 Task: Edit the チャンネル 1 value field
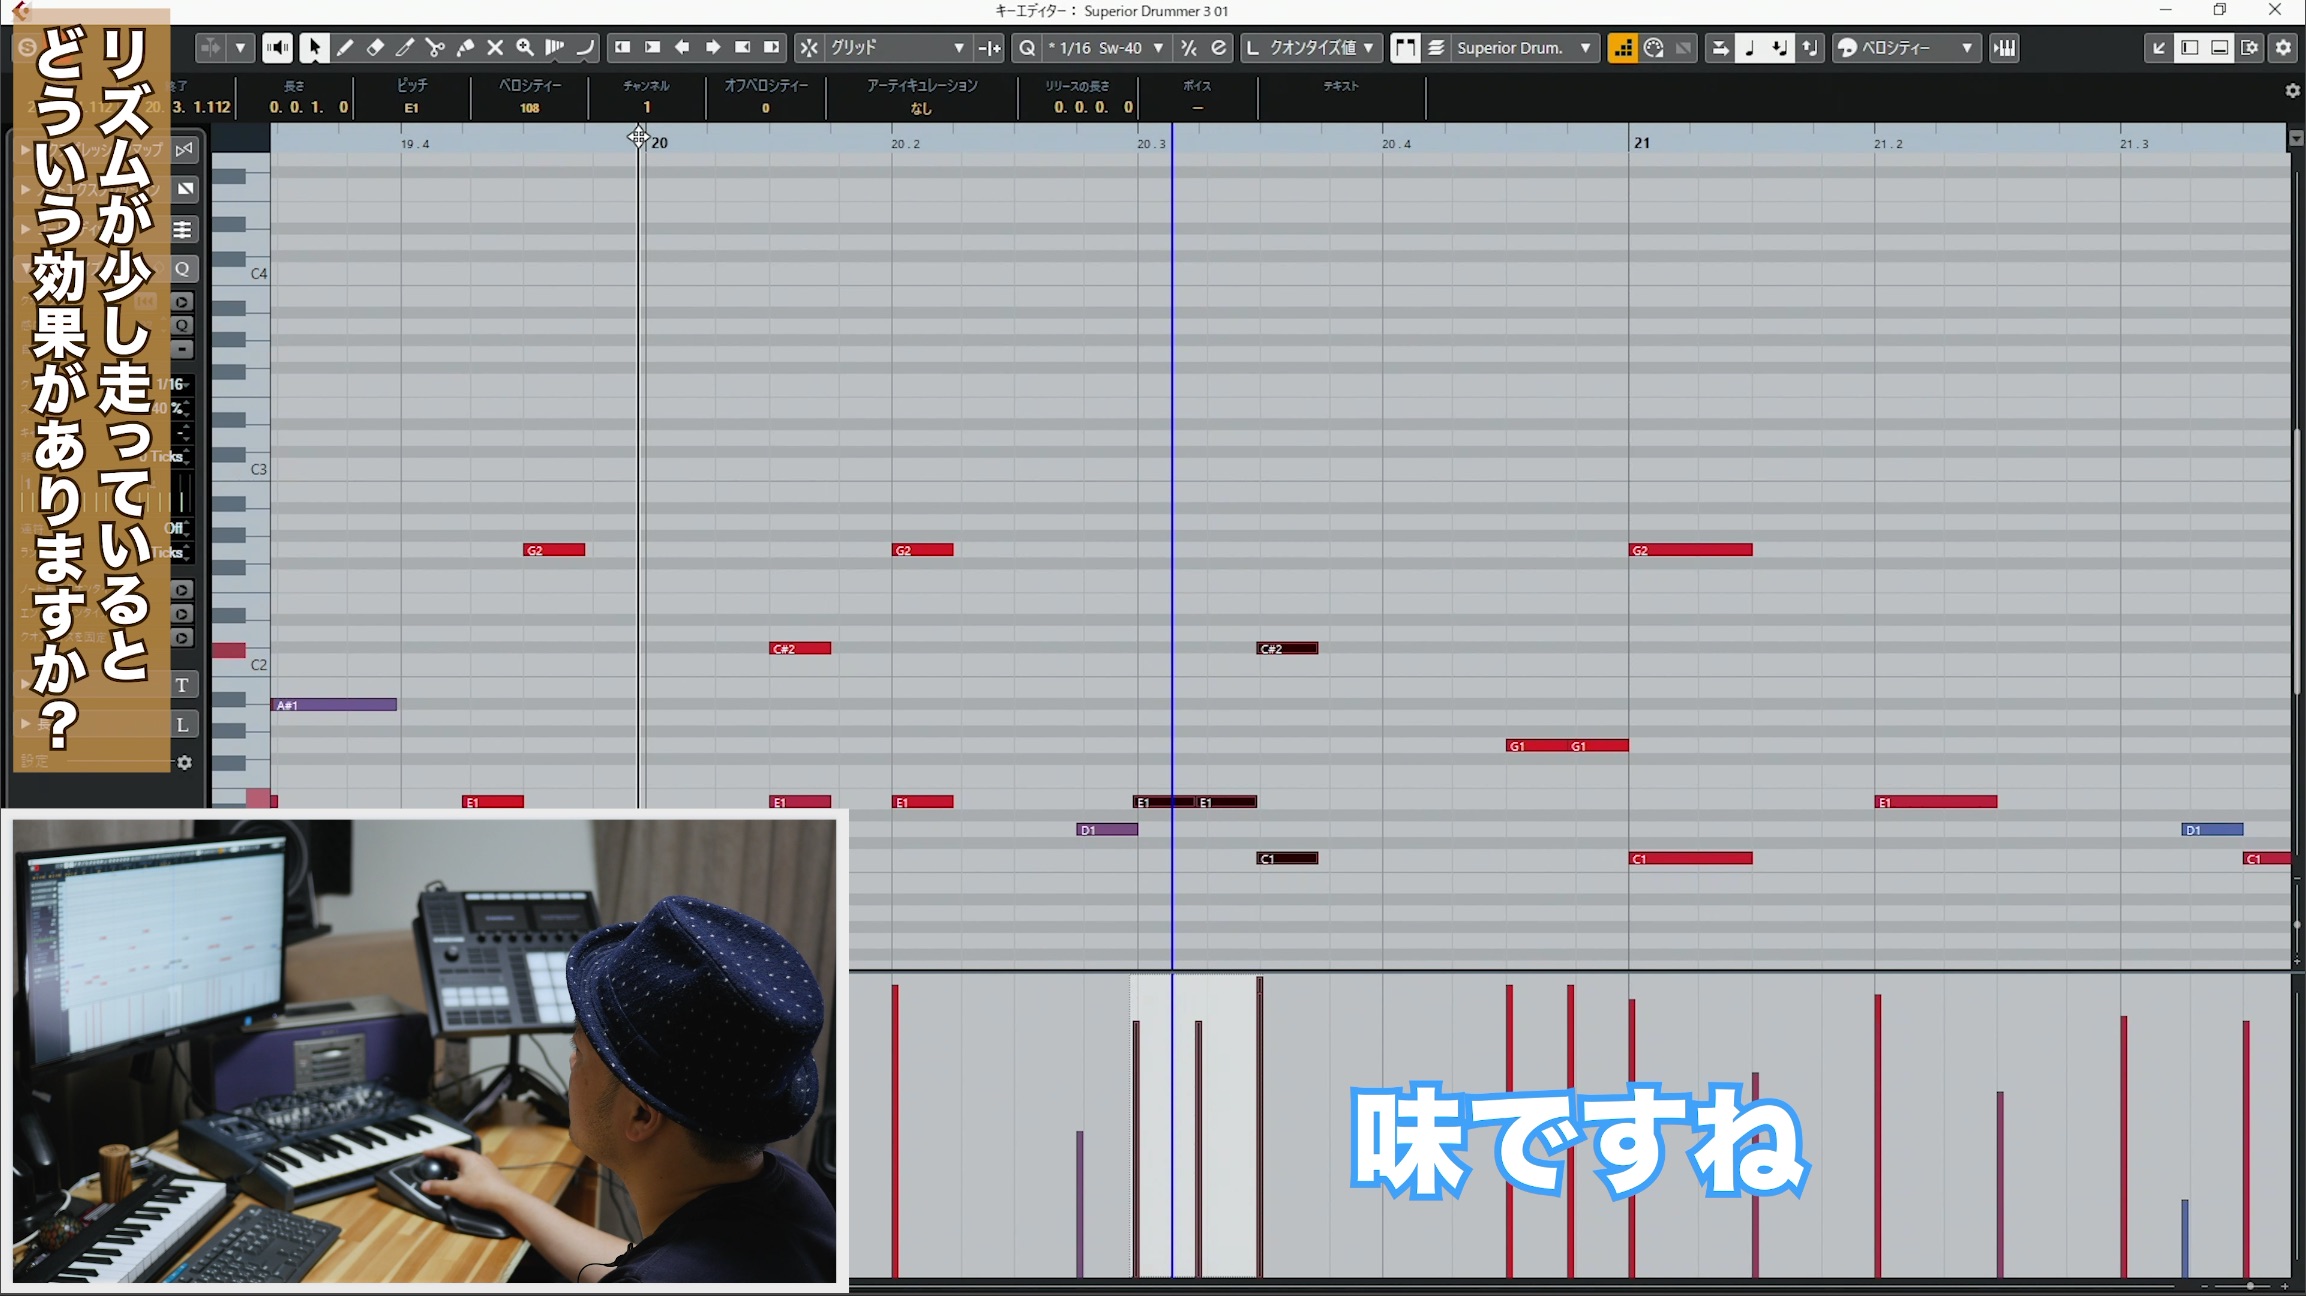(x=647, y=107)
